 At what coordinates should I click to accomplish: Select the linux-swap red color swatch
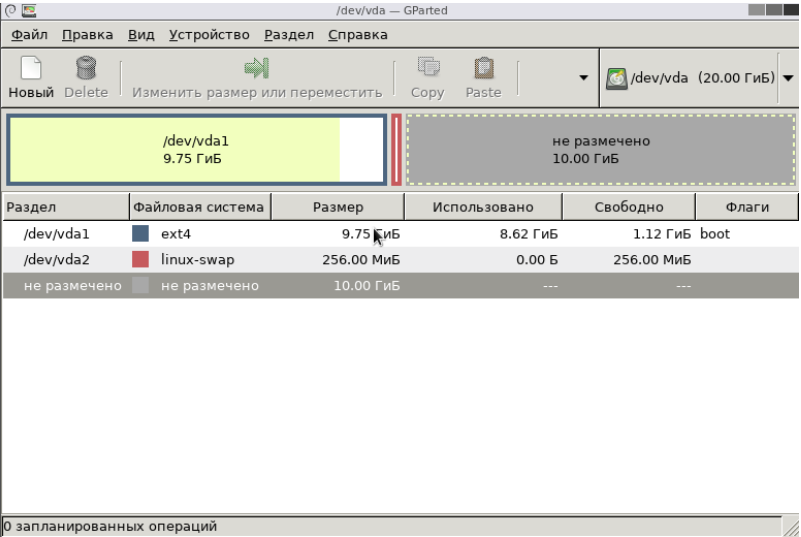(x=140, y=260)
